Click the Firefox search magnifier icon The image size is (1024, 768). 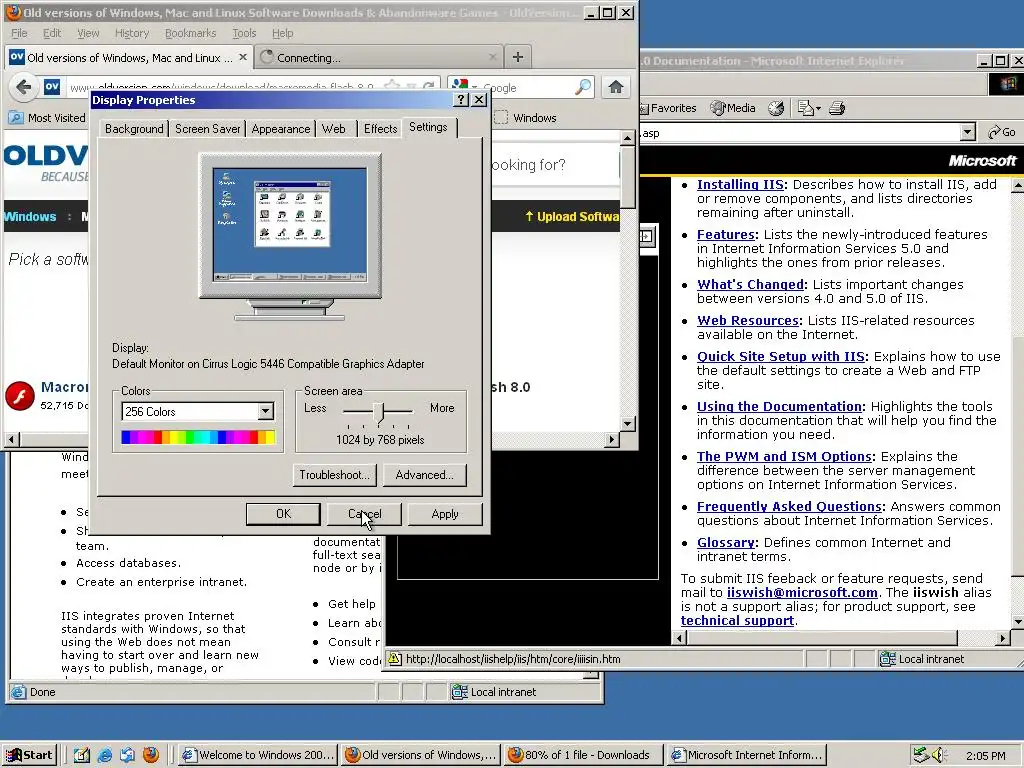click(x=583, y=87)
